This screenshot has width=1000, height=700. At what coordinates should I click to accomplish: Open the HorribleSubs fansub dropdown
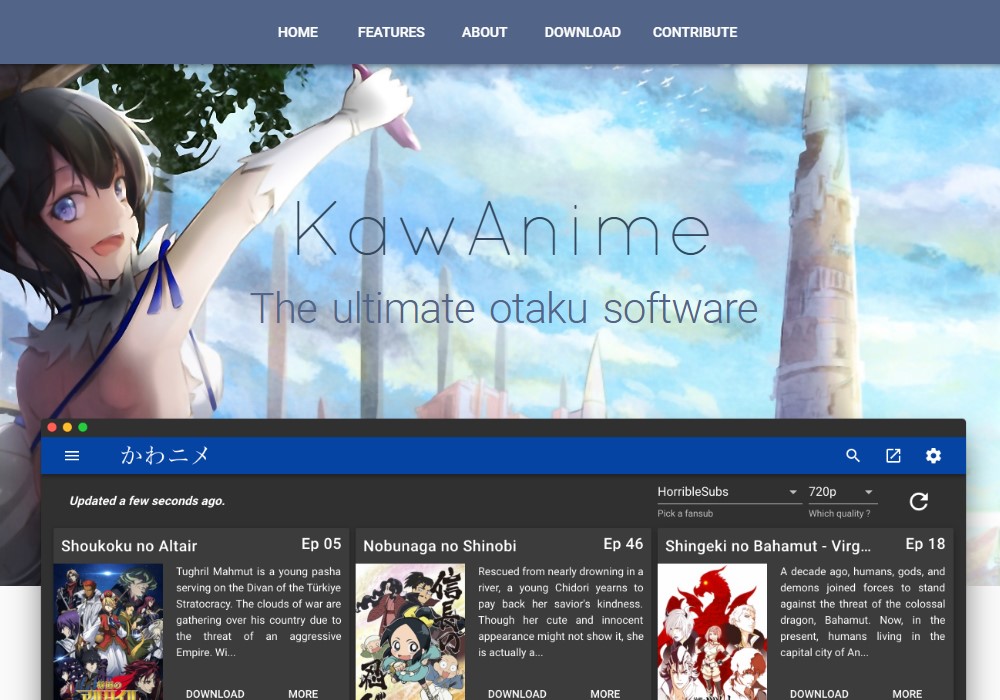pos(729,492)
